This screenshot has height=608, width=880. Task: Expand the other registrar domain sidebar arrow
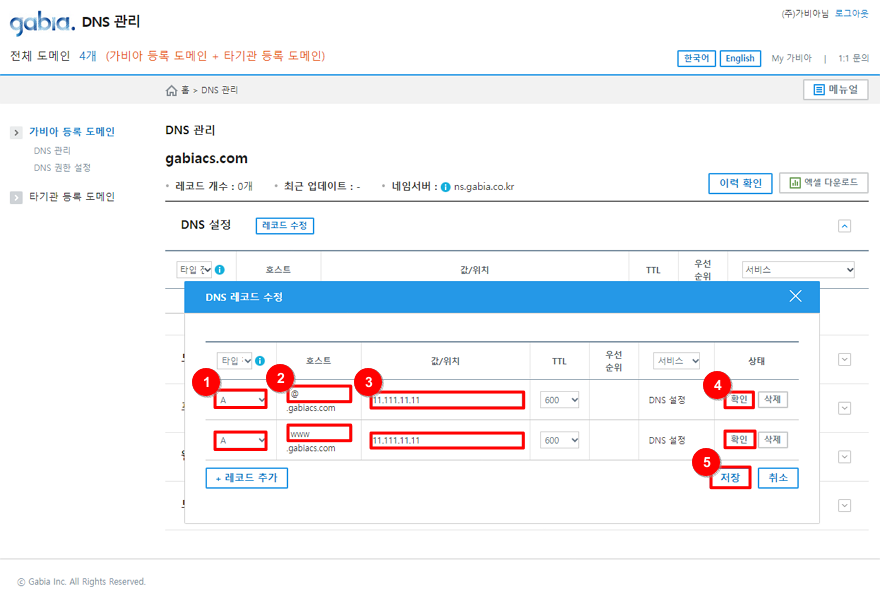point(16,197)
